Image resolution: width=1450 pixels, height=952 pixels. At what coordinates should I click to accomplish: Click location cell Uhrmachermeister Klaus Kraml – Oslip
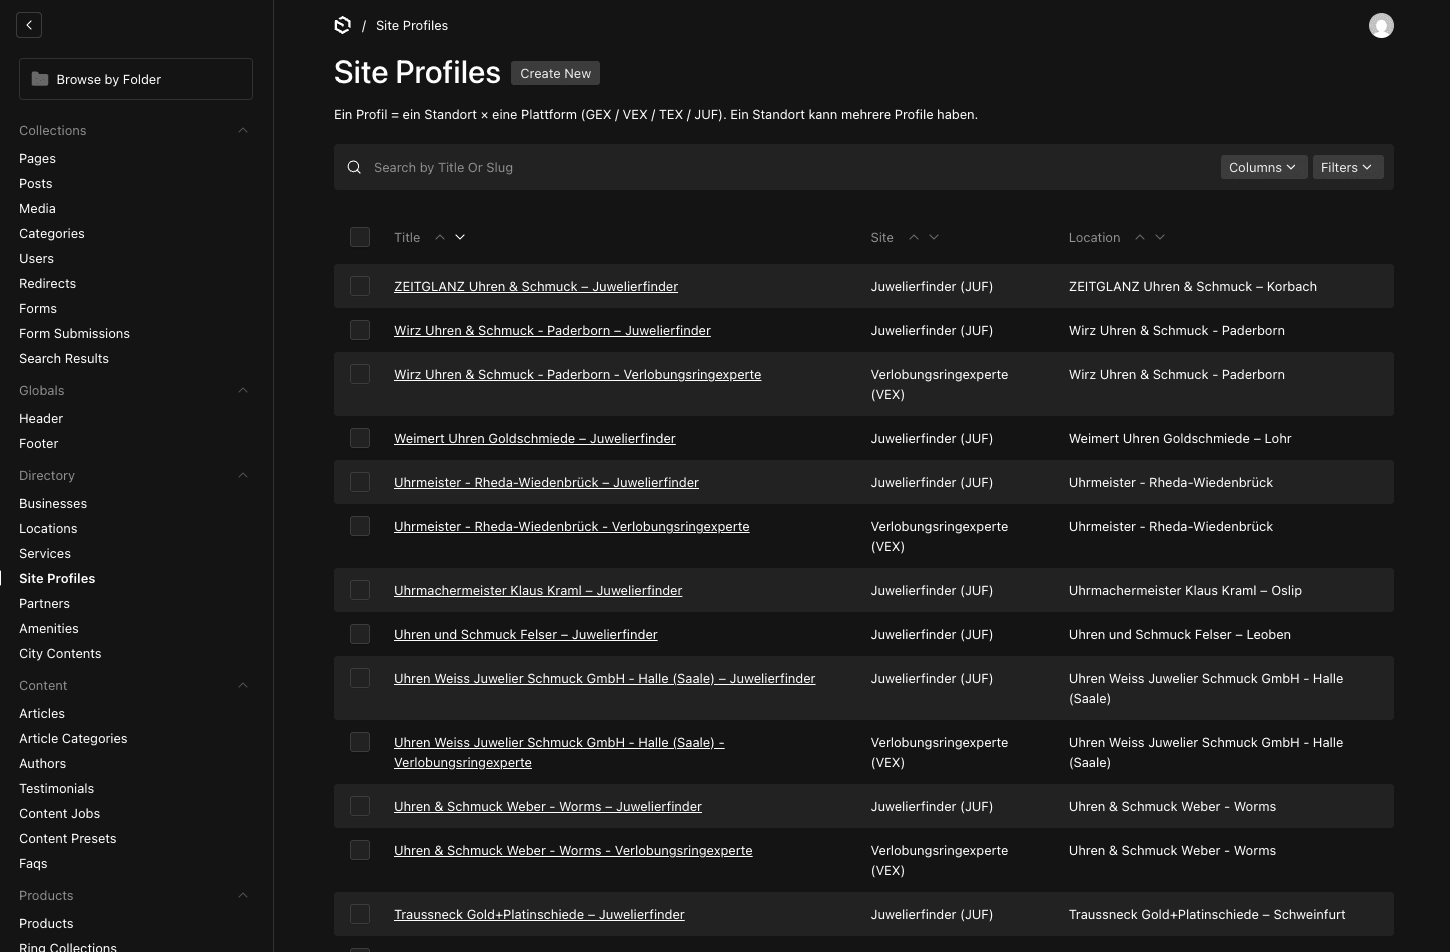click(x=1185, y=590)
